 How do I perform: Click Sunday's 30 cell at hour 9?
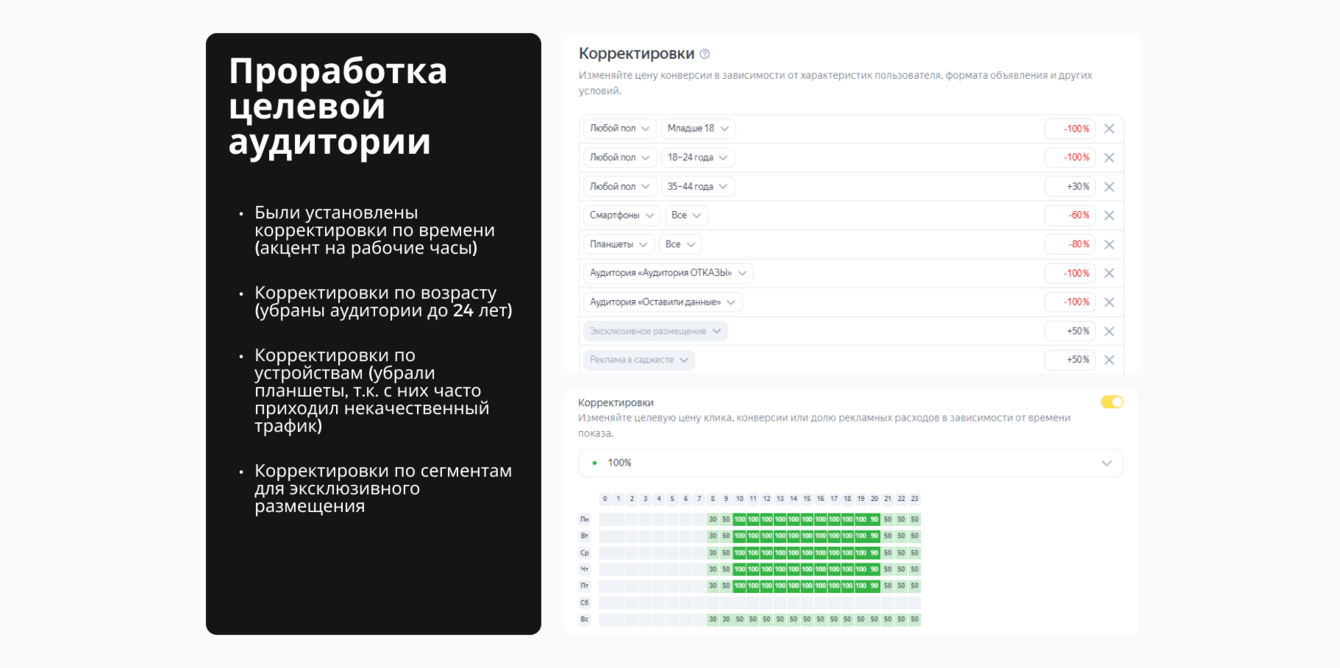pos(726,619)
